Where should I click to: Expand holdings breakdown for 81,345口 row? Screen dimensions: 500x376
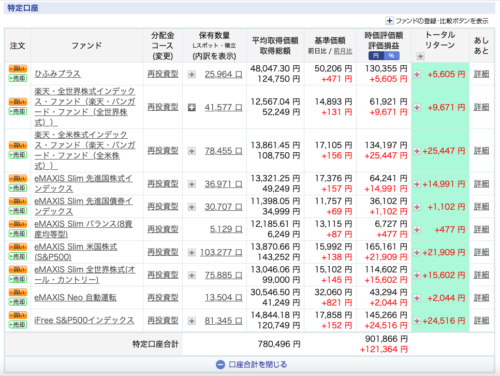192,321
